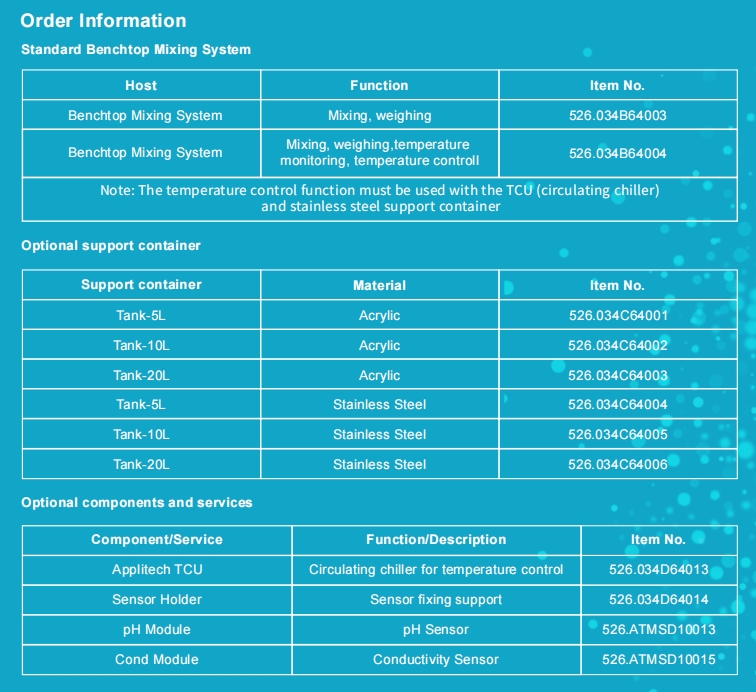Image resolution: width=756 pixels, height=692 pixels.
Task: Select item number 526.034C64006
Action: click(x=617, y=464)
